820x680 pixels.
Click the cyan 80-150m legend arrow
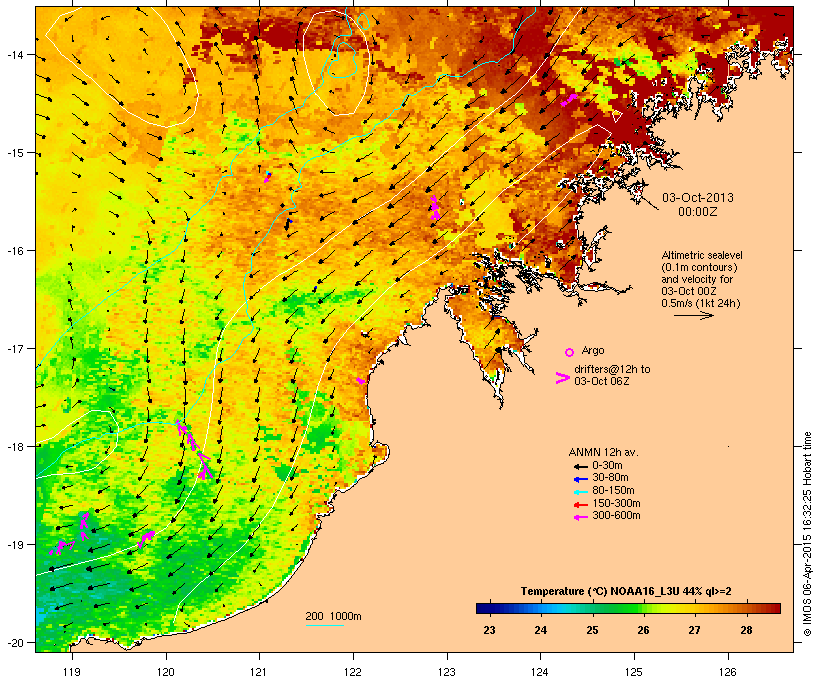coord(580,492)
